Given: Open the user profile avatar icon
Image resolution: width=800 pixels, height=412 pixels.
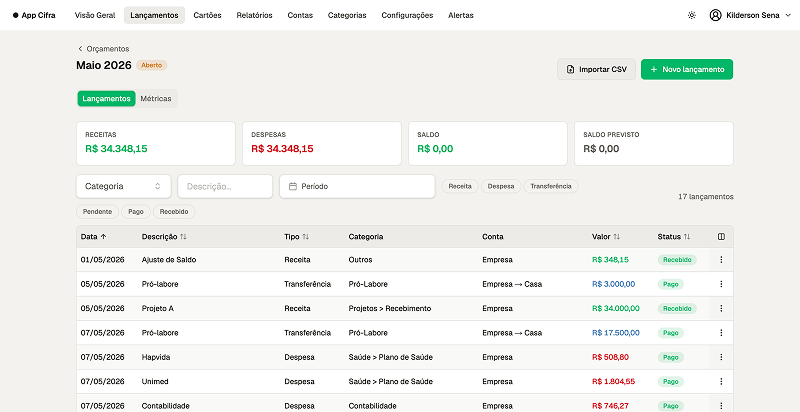Looking at the screenshot, I should [715, 15].
